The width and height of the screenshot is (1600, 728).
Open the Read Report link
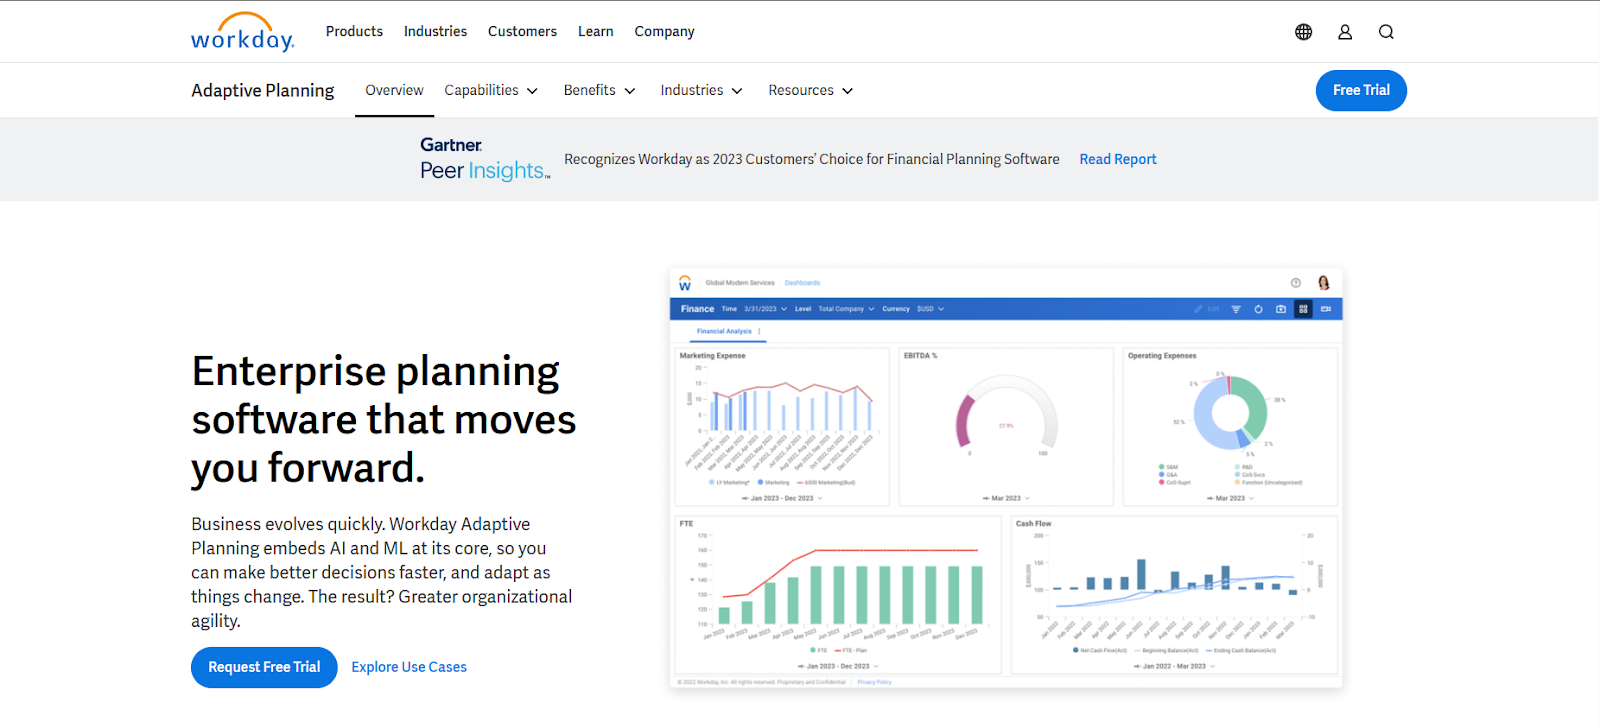pyautogui.click(x=1118, y=159)
